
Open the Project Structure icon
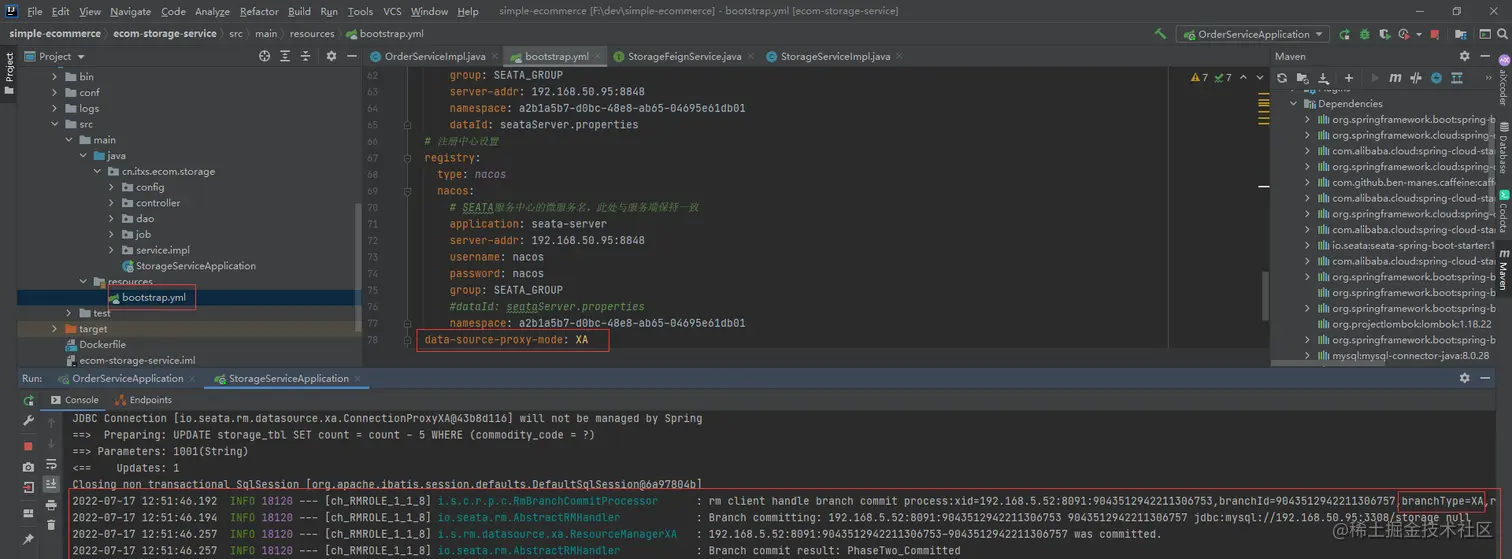pyautogui.click(x=1460, y=34)
